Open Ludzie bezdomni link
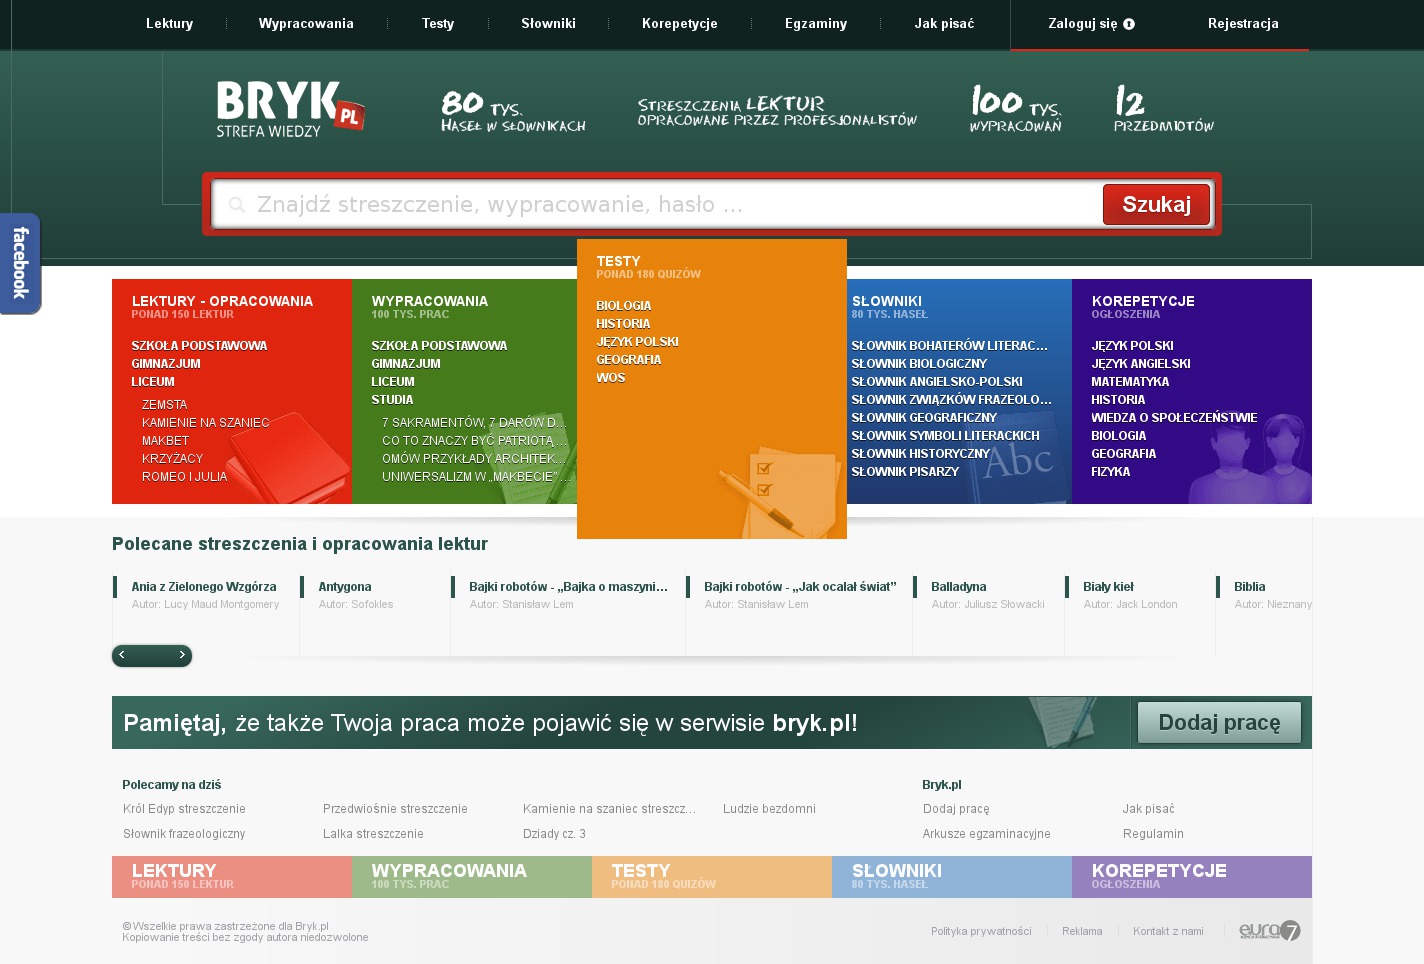The height and width of the screenshot is (964, 1424). pyautogui.click(x=769, y=809)
